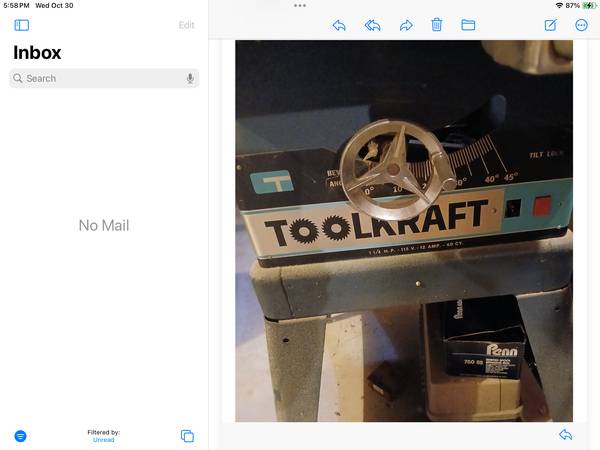Open the multitasking three-dots control
The height and width of the screenshot is (450, 600).
pos(300,5)
